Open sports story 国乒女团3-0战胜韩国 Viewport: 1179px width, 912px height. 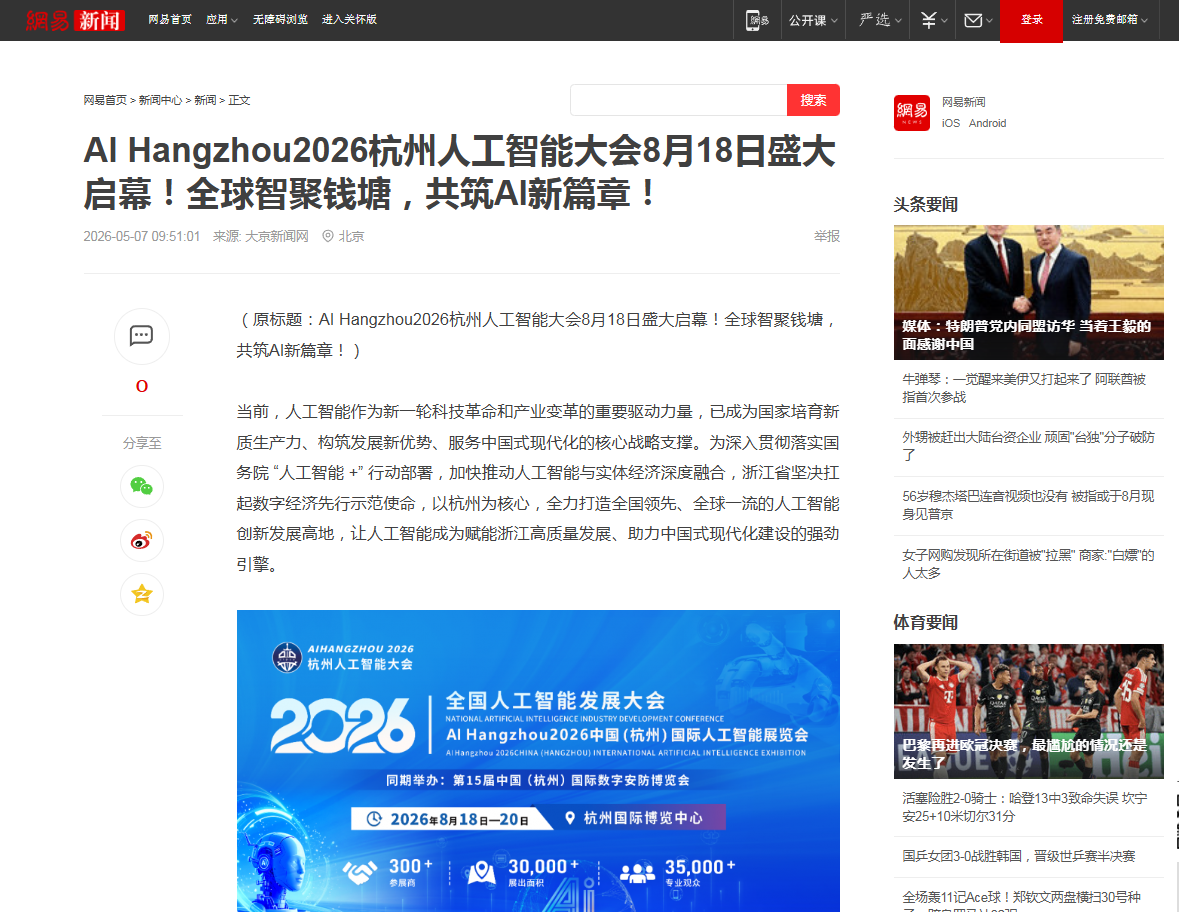(x=1018, y=856)
